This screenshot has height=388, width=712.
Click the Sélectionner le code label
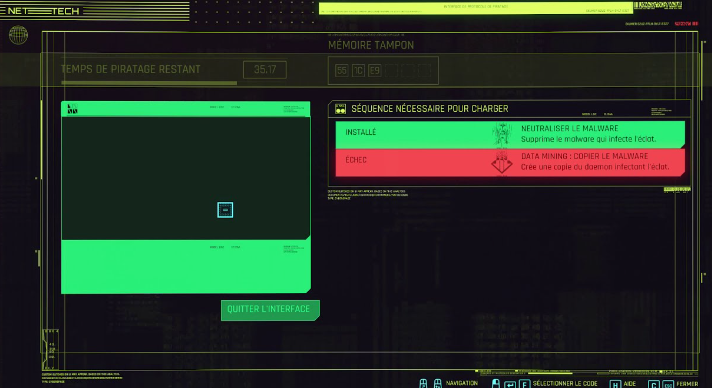pos(565,384)
